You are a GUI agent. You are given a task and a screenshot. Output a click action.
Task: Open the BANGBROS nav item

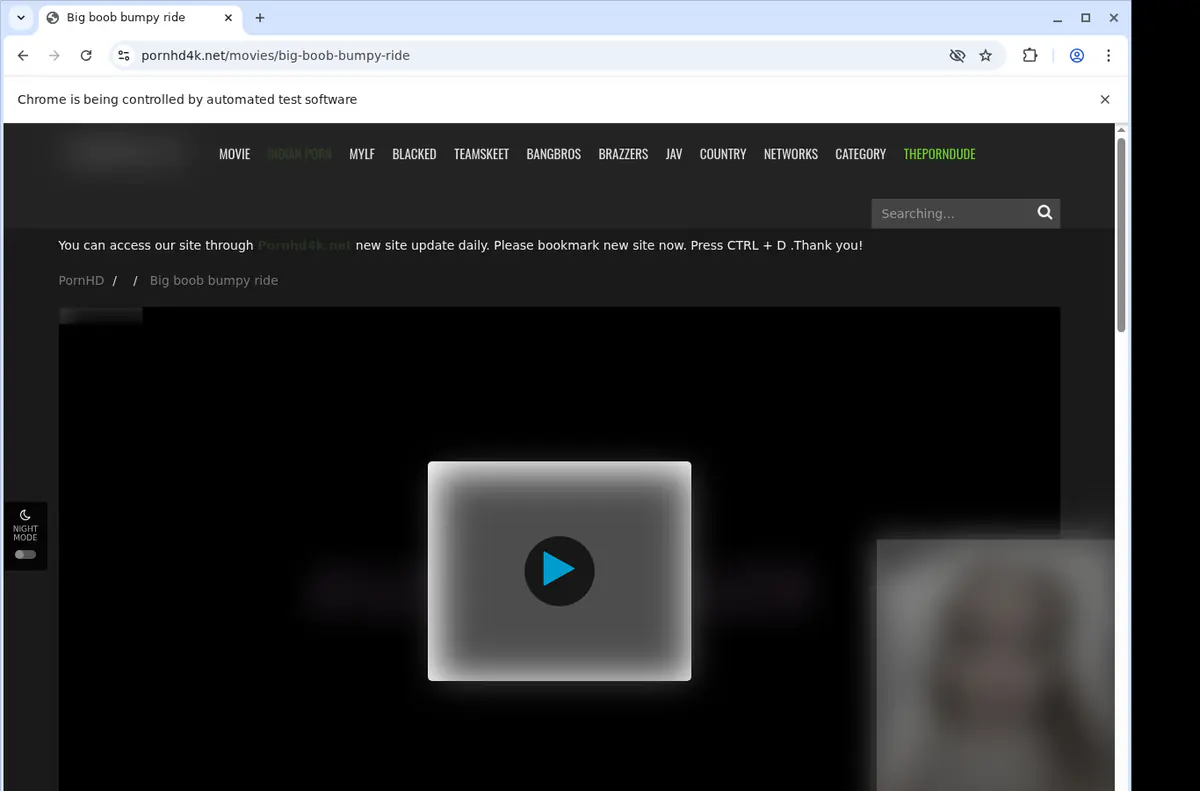(554, 154)
